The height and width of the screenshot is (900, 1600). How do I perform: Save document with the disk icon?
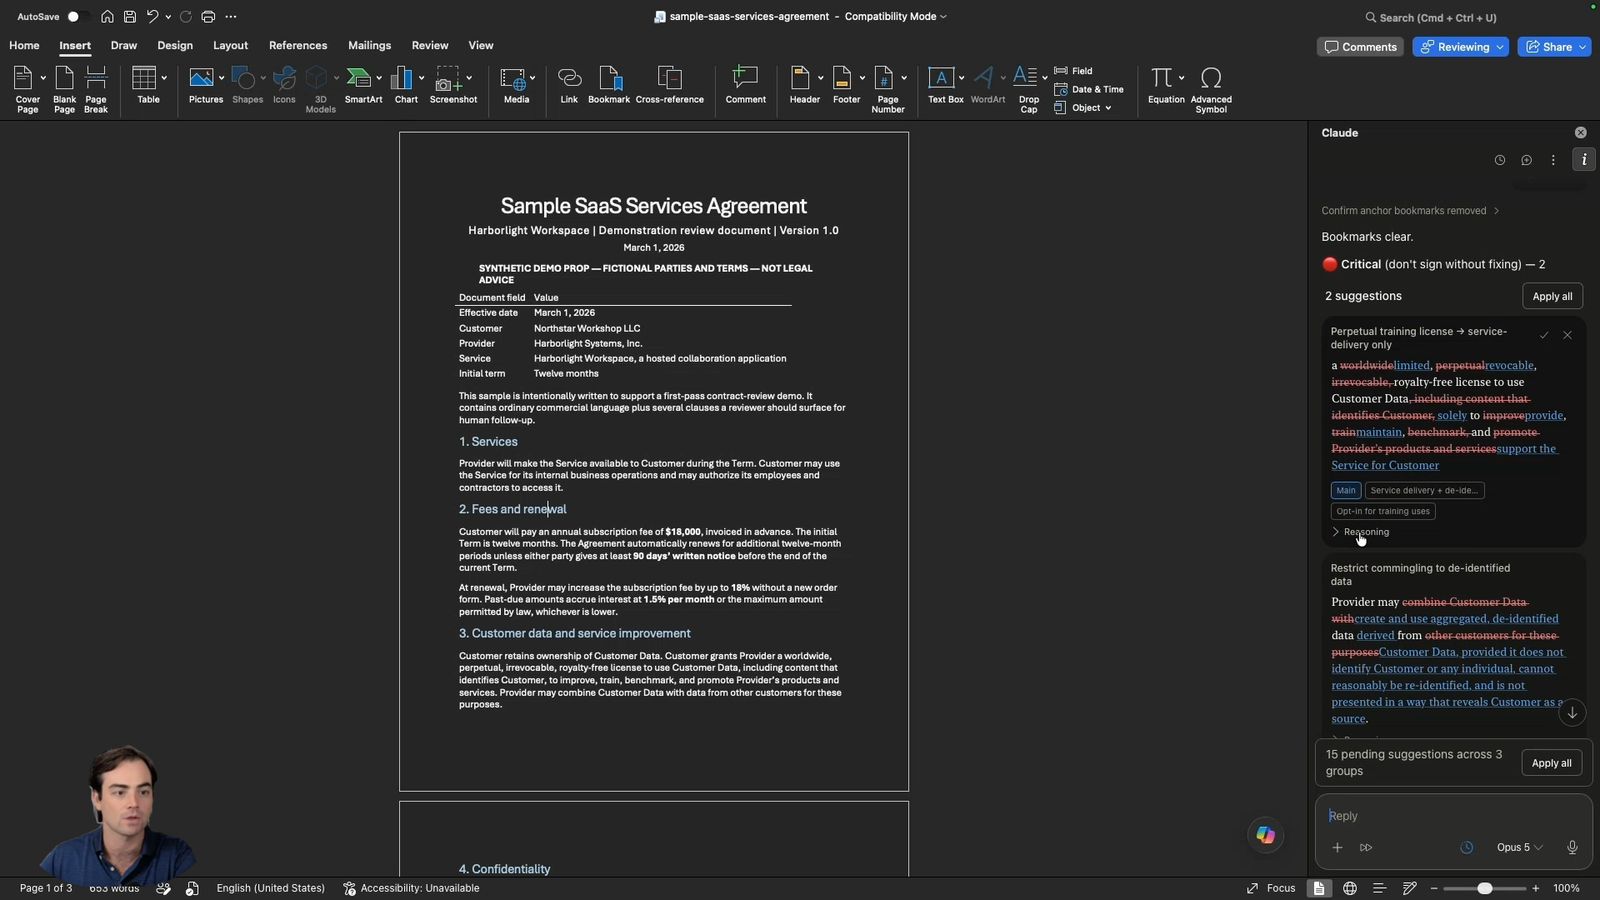[130, 17]
